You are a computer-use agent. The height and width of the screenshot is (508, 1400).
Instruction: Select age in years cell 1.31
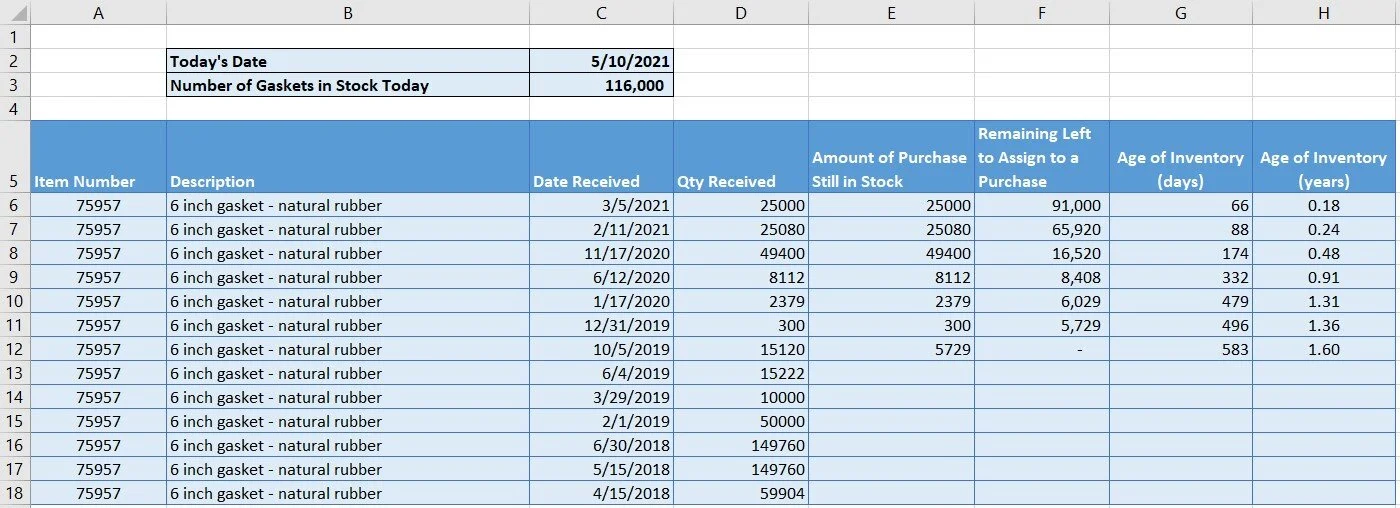coord(1324,302)
